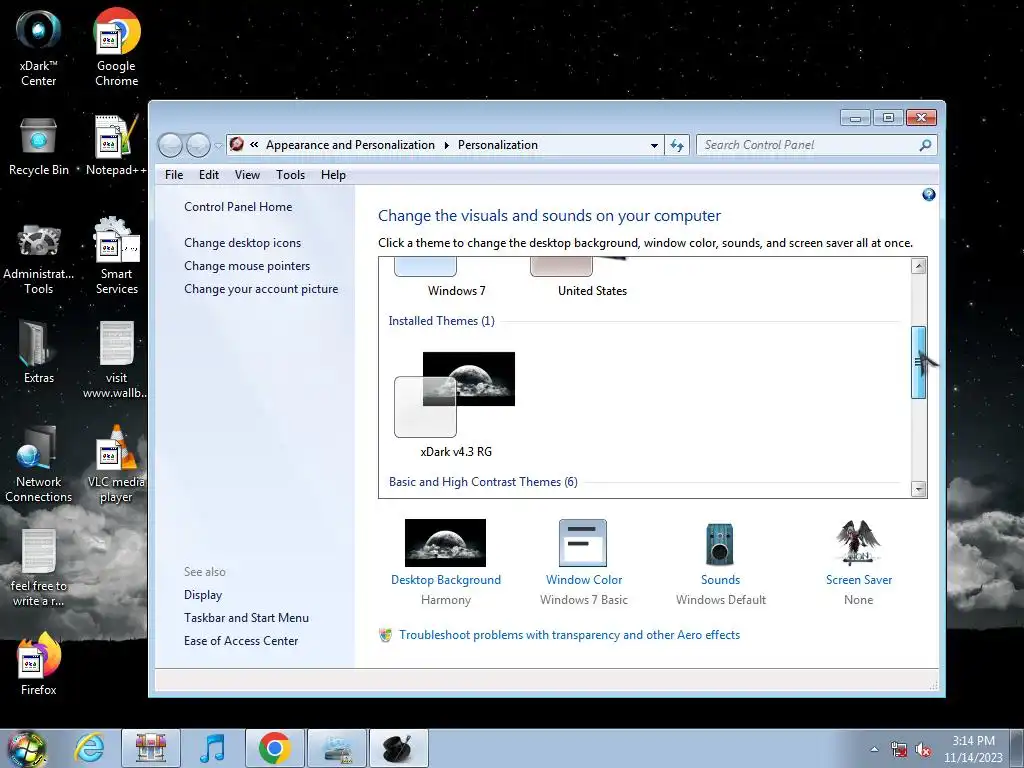Open the Help menu
Image resolution: width=1024 pixels, height=768 pixels.
(x=333, y=175)
